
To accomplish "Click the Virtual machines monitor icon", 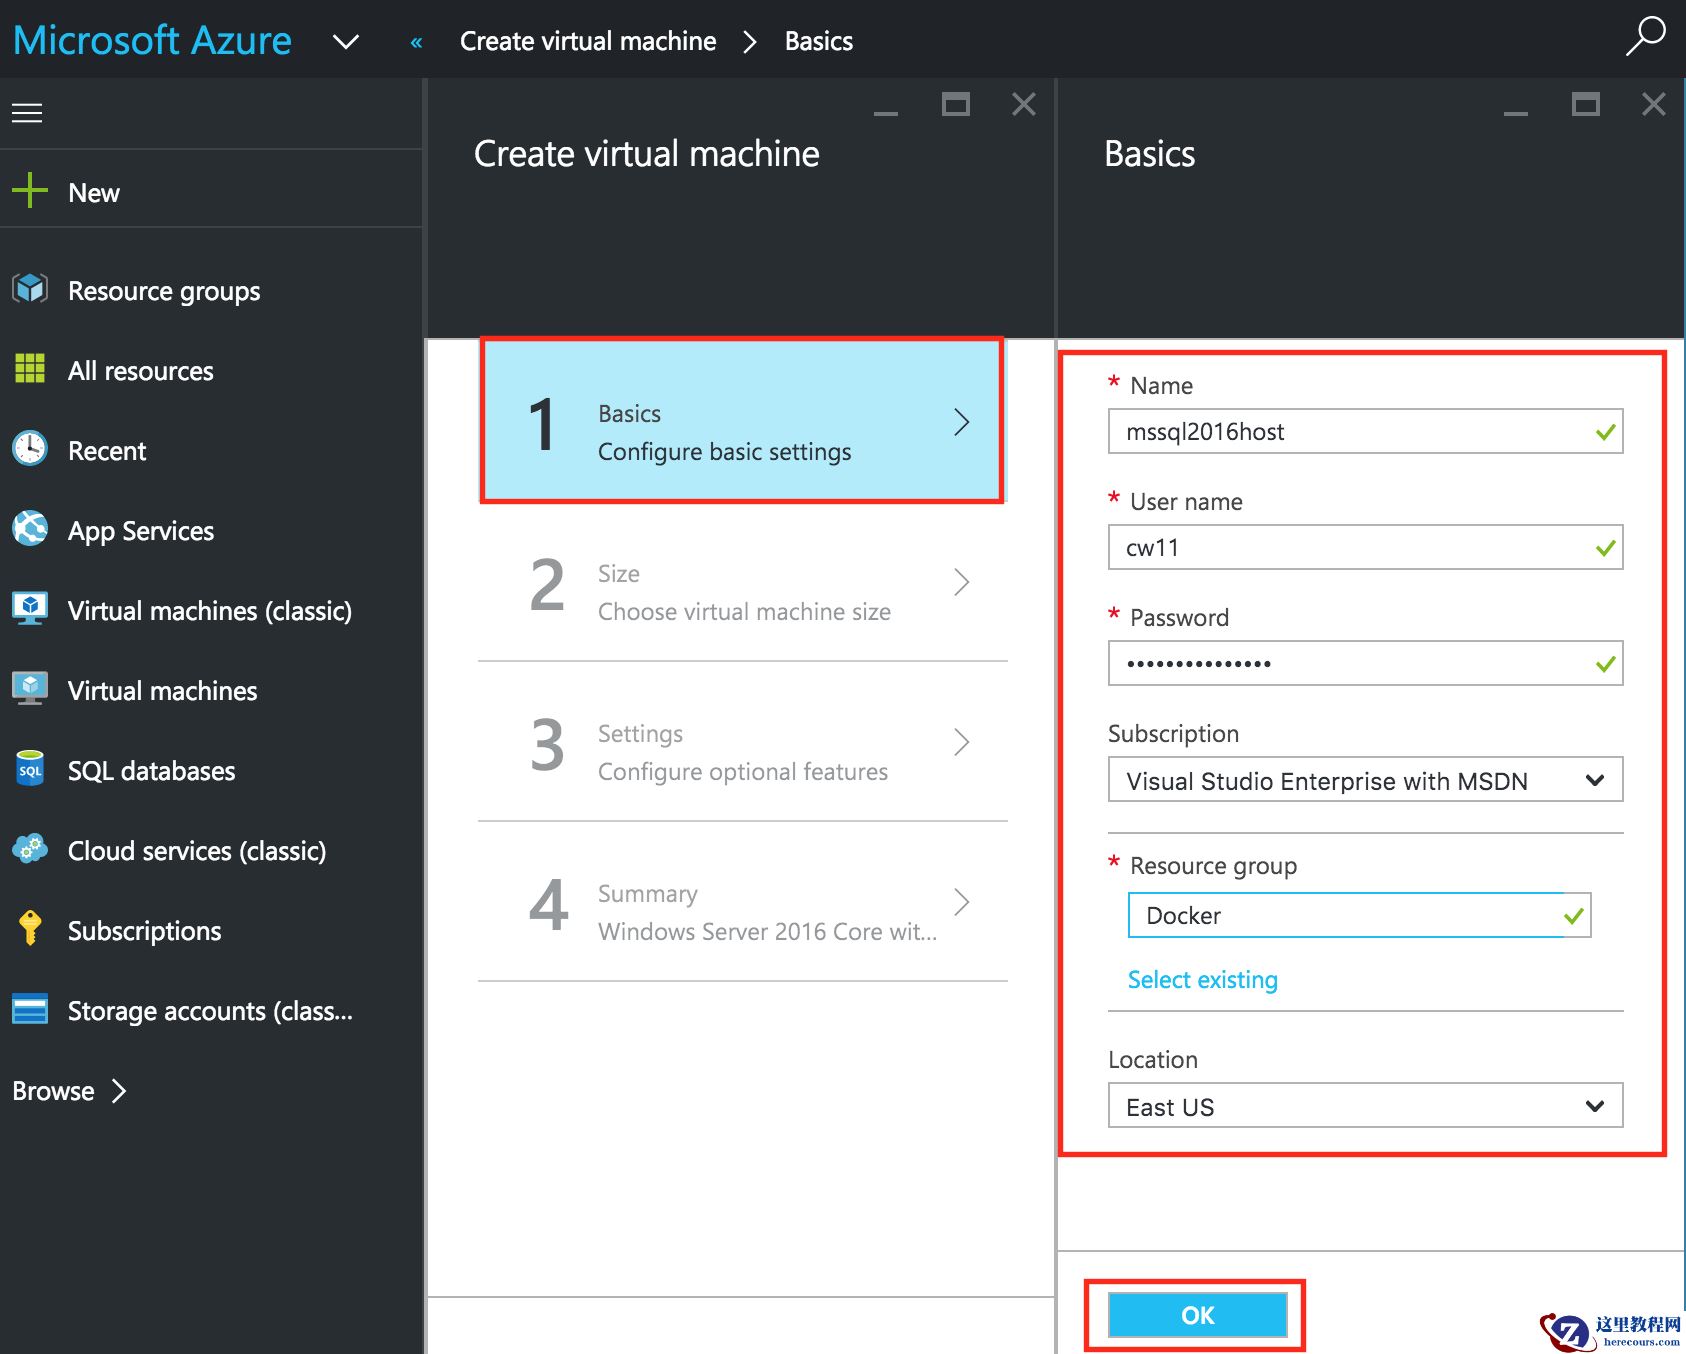I will (30, 688).
